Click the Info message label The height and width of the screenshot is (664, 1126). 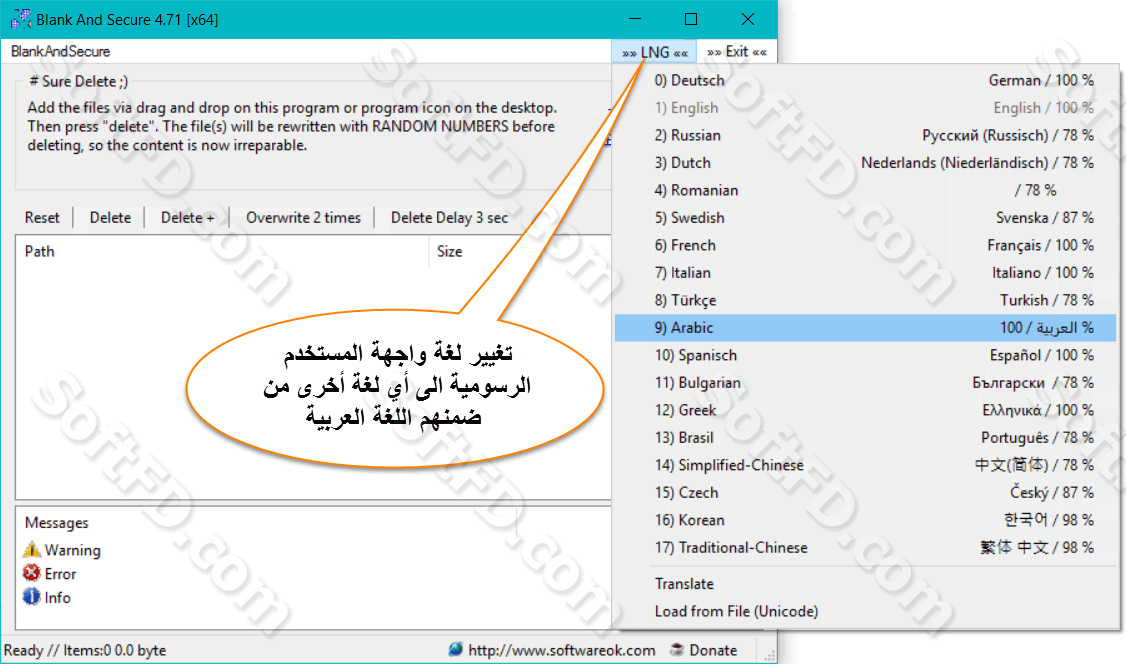click(57, 597)
